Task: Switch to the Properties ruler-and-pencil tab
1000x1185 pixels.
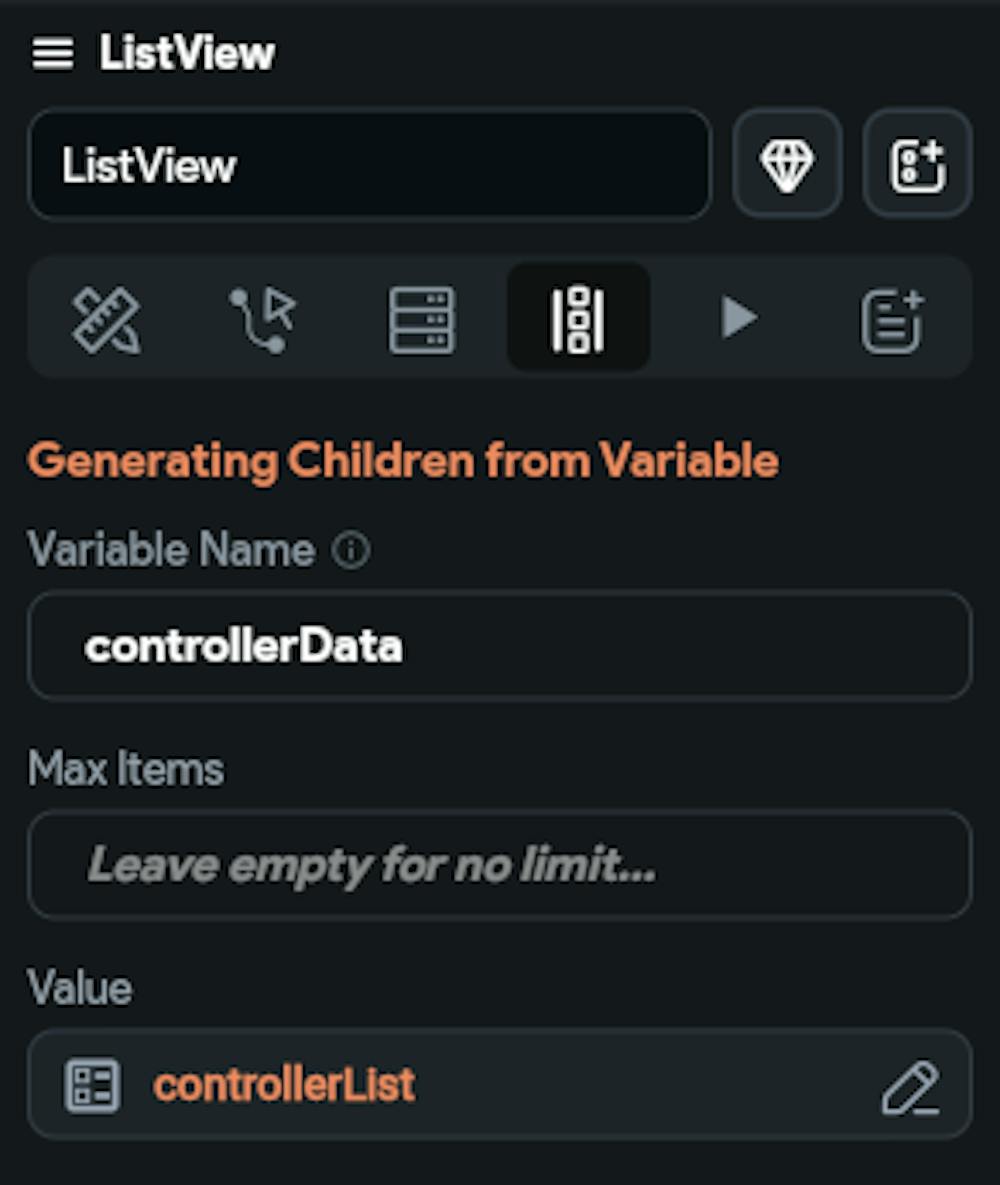Action: [106, 319]
